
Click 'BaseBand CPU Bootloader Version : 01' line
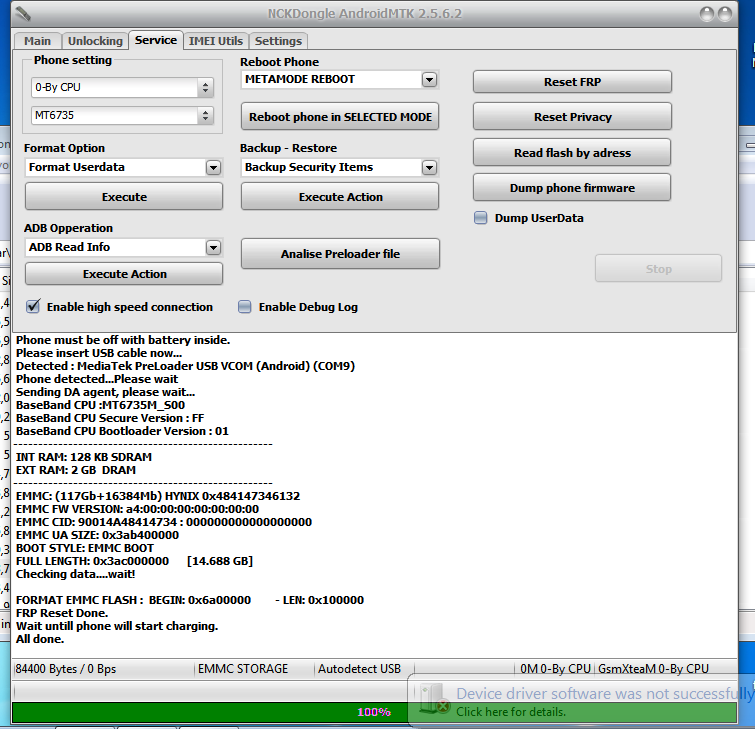coord(122,431)
